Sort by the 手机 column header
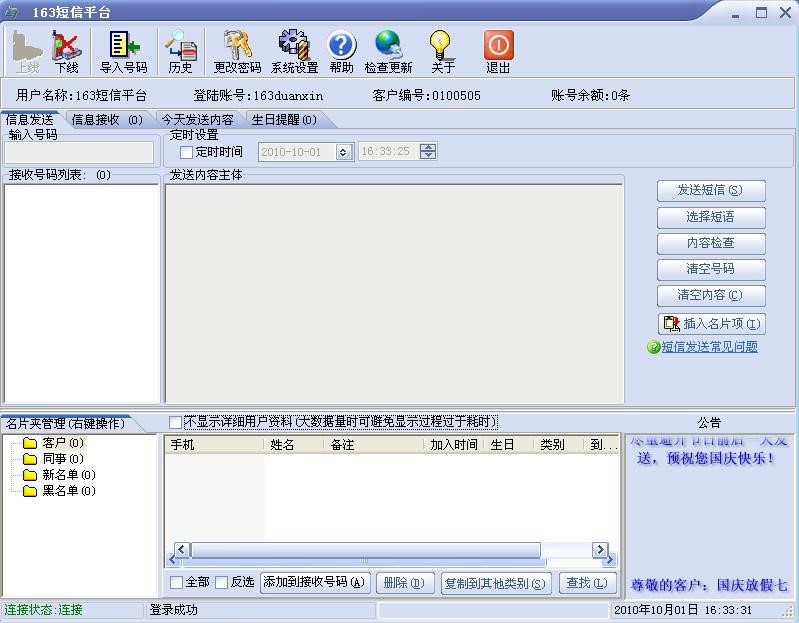The height and width of the screenshot is (623, 799). pyautogui.click(x=214, y=445)
